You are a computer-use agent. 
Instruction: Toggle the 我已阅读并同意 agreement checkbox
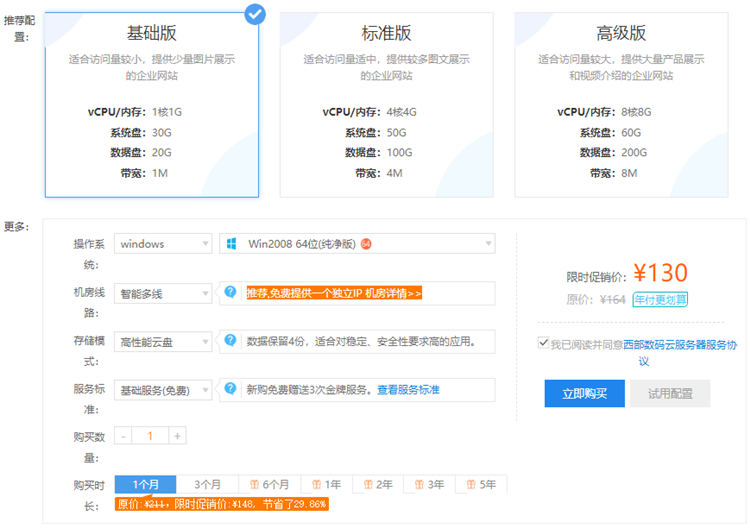click(x=542, y=343)
